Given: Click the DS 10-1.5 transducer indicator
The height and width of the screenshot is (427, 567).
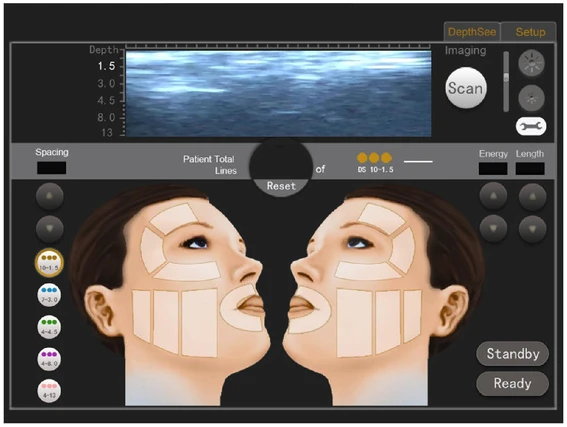Looking at the screenshot, I should click(x=375, y=163).
